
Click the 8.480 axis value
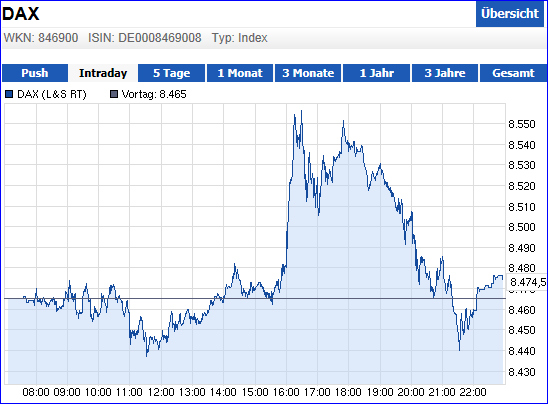[522, 268]
